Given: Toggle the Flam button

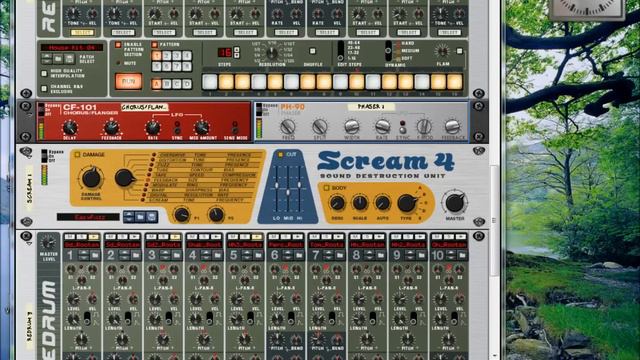Looking at the screenshot, I should [459, 51].
